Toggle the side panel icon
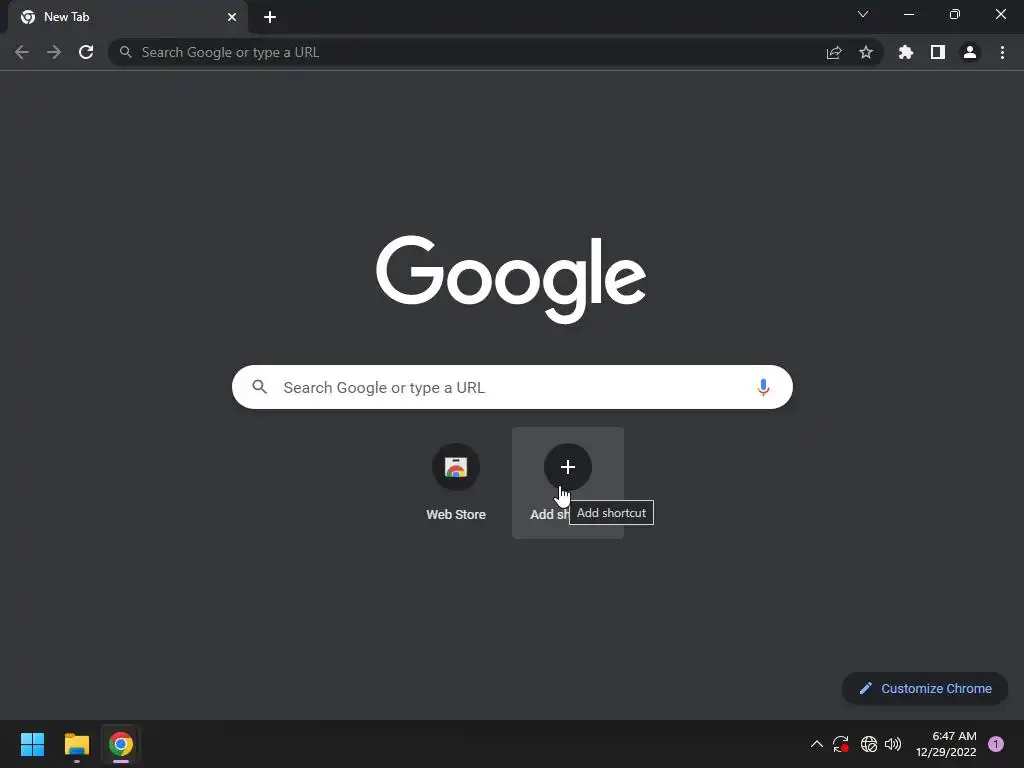The image size is (1024, 768). 938,52
